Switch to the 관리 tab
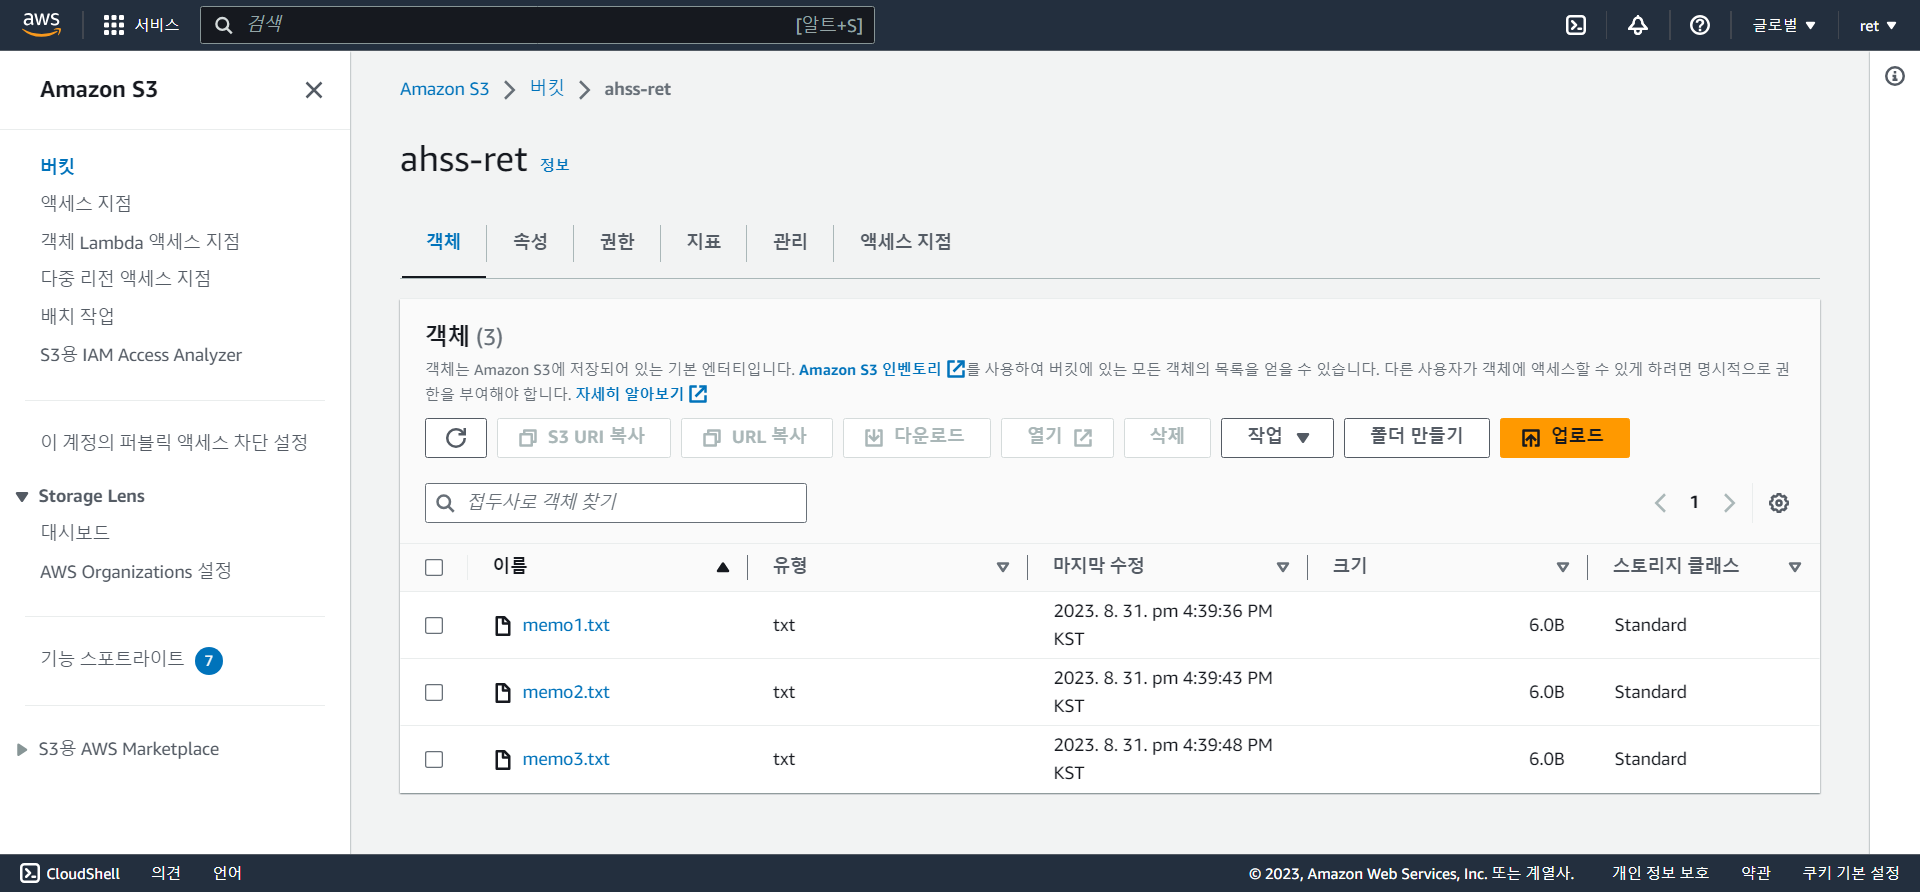Screen dimensions: 1920x892 [x=790, y=241]
